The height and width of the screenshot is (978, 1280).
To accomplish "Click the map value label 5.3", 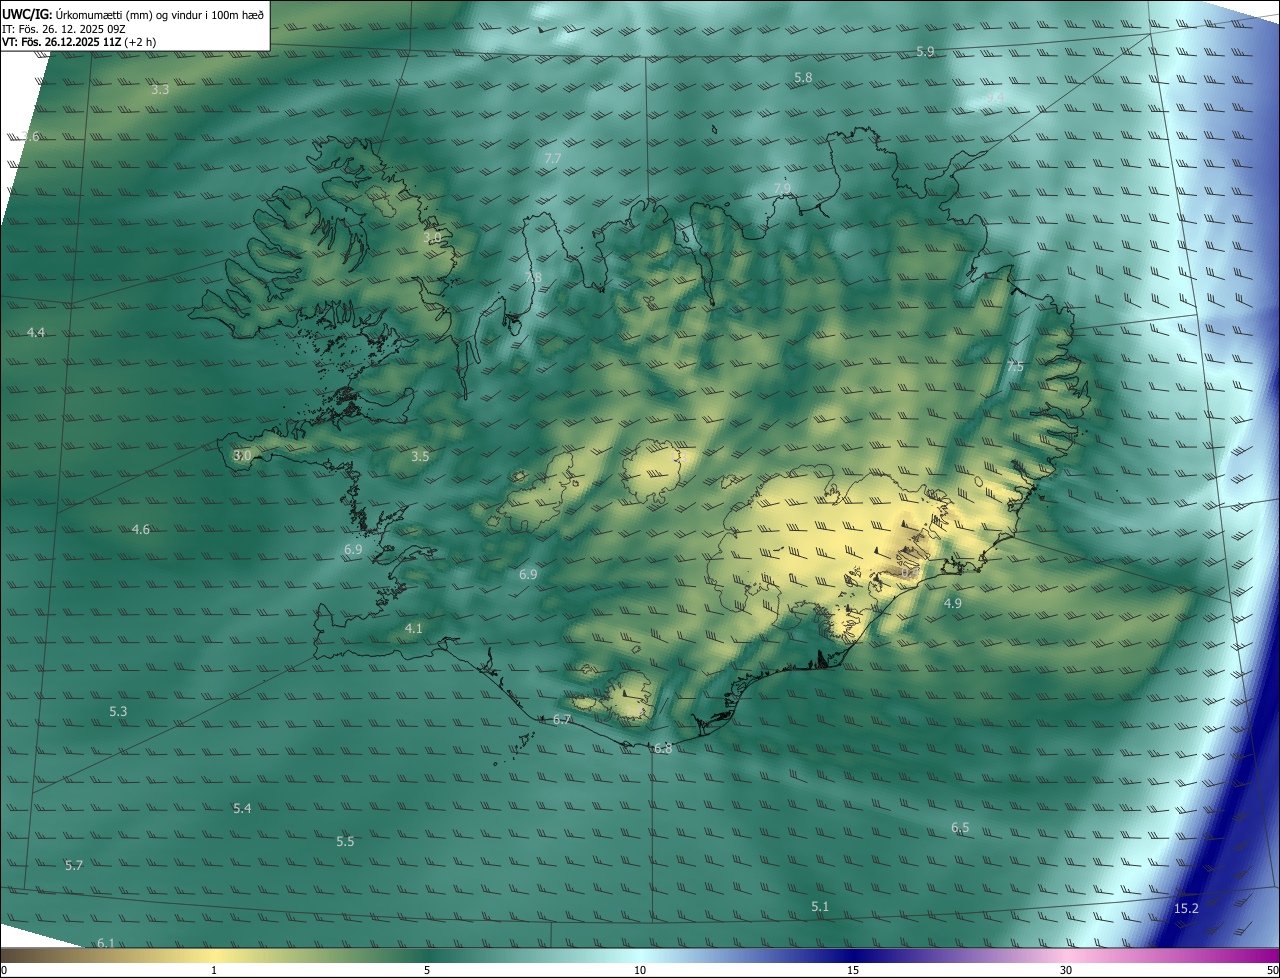I will coord(118,712).
